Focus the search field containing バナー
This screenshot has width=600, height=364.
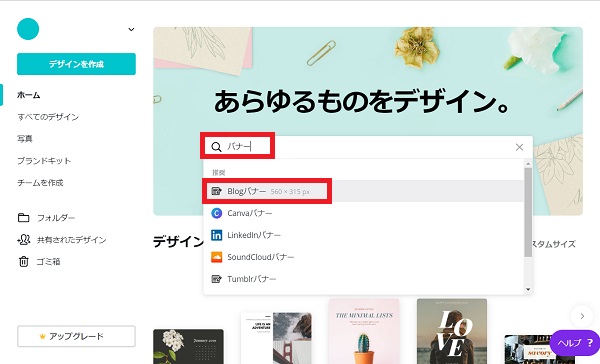[368, 147]
